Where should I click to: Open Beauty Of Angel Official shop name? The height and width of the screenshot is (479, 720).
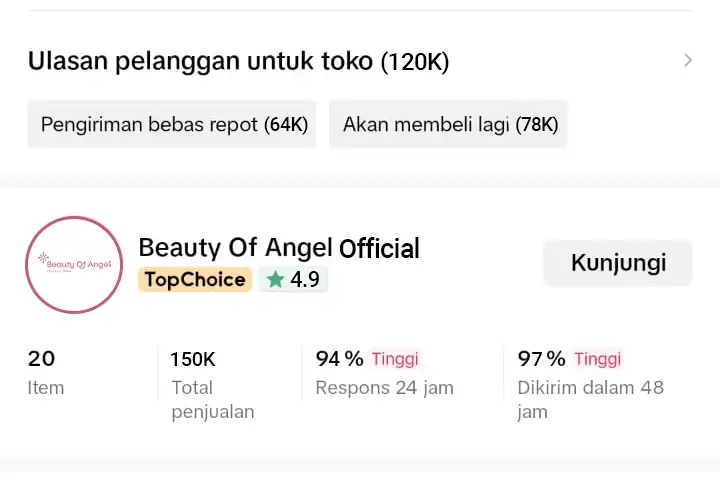coord(279,247)
